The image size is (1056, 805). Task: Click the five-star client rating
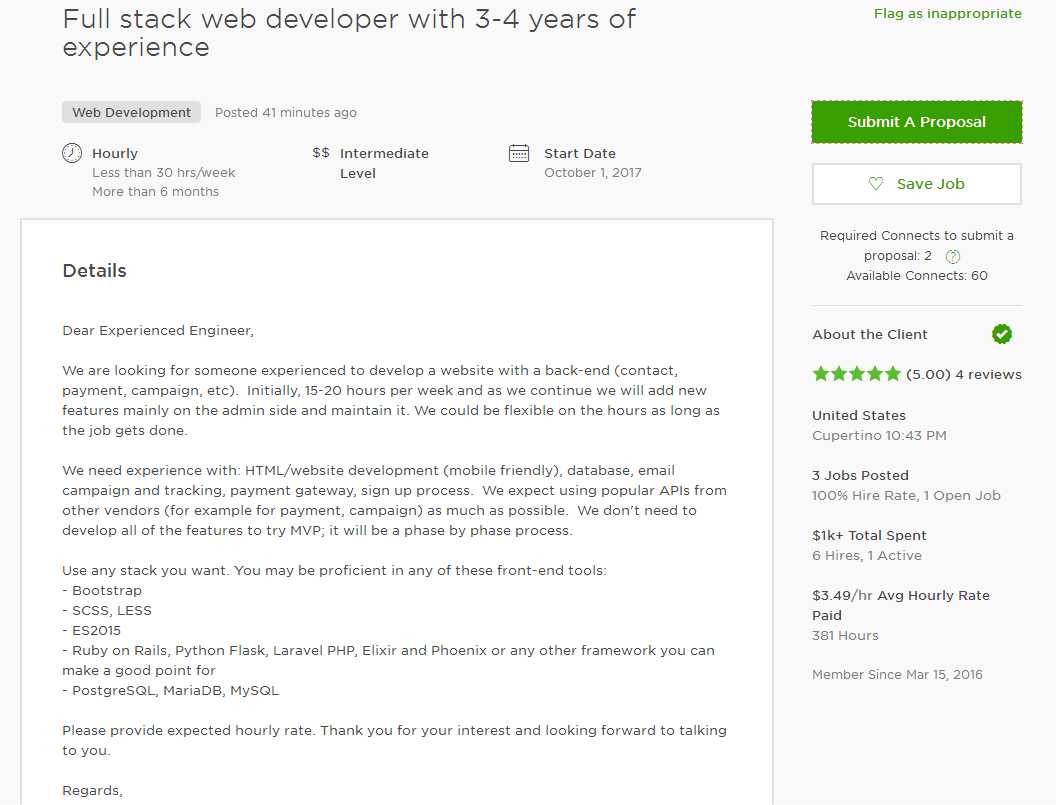click(x=856, y=374)
